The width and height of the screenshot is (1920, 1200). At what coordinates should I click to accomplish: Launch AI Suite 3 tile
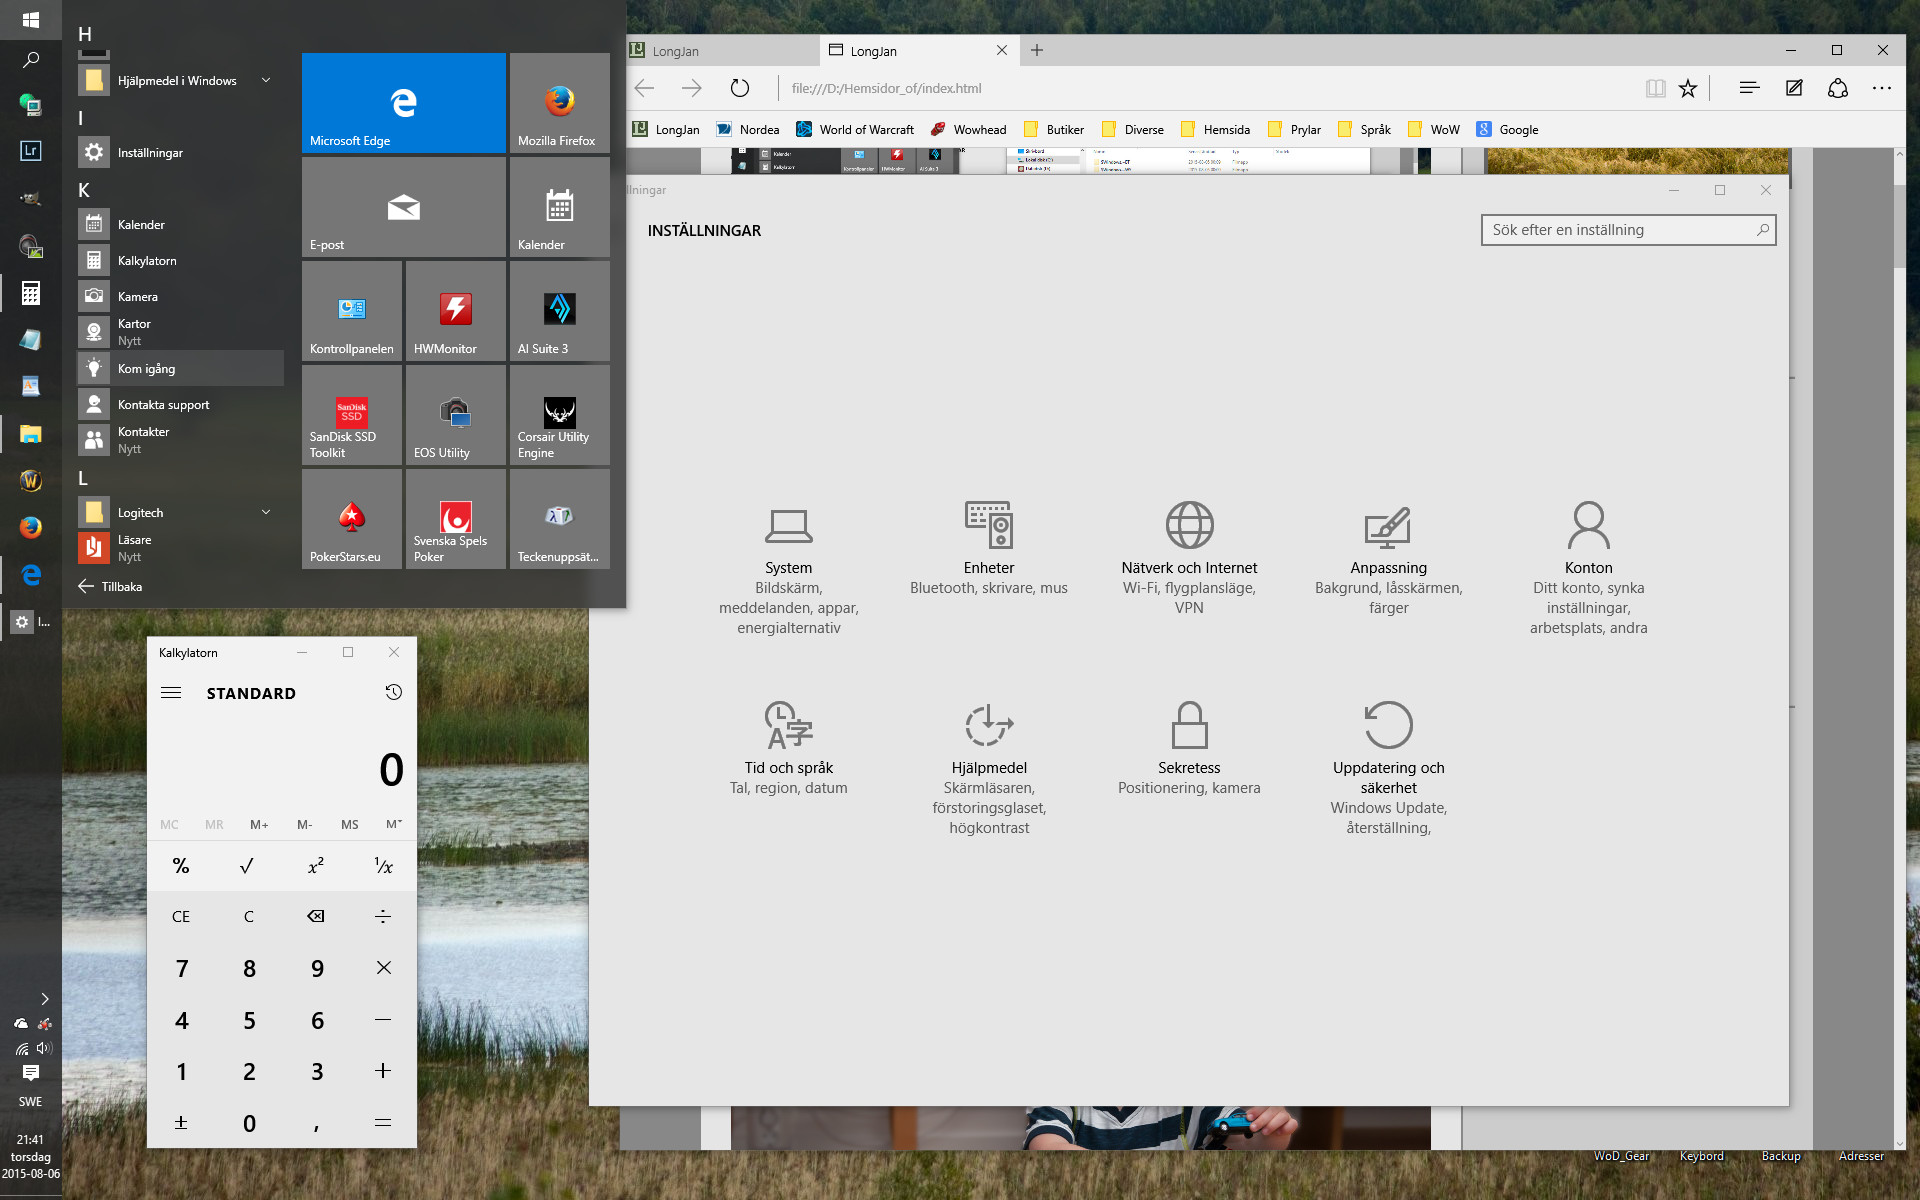point(560,311)
